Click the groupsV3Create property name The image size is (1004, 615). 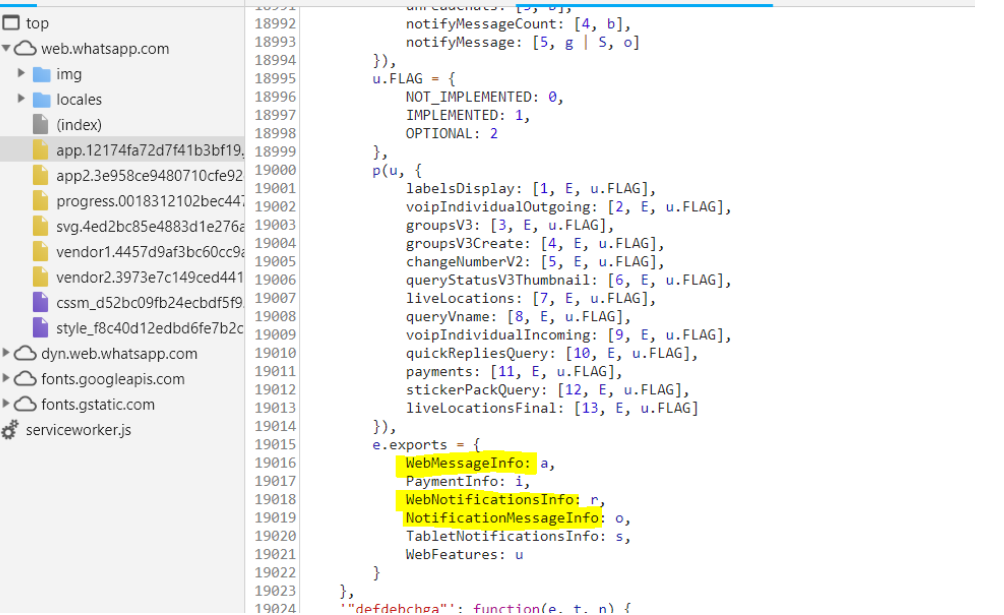pos(464,243)
